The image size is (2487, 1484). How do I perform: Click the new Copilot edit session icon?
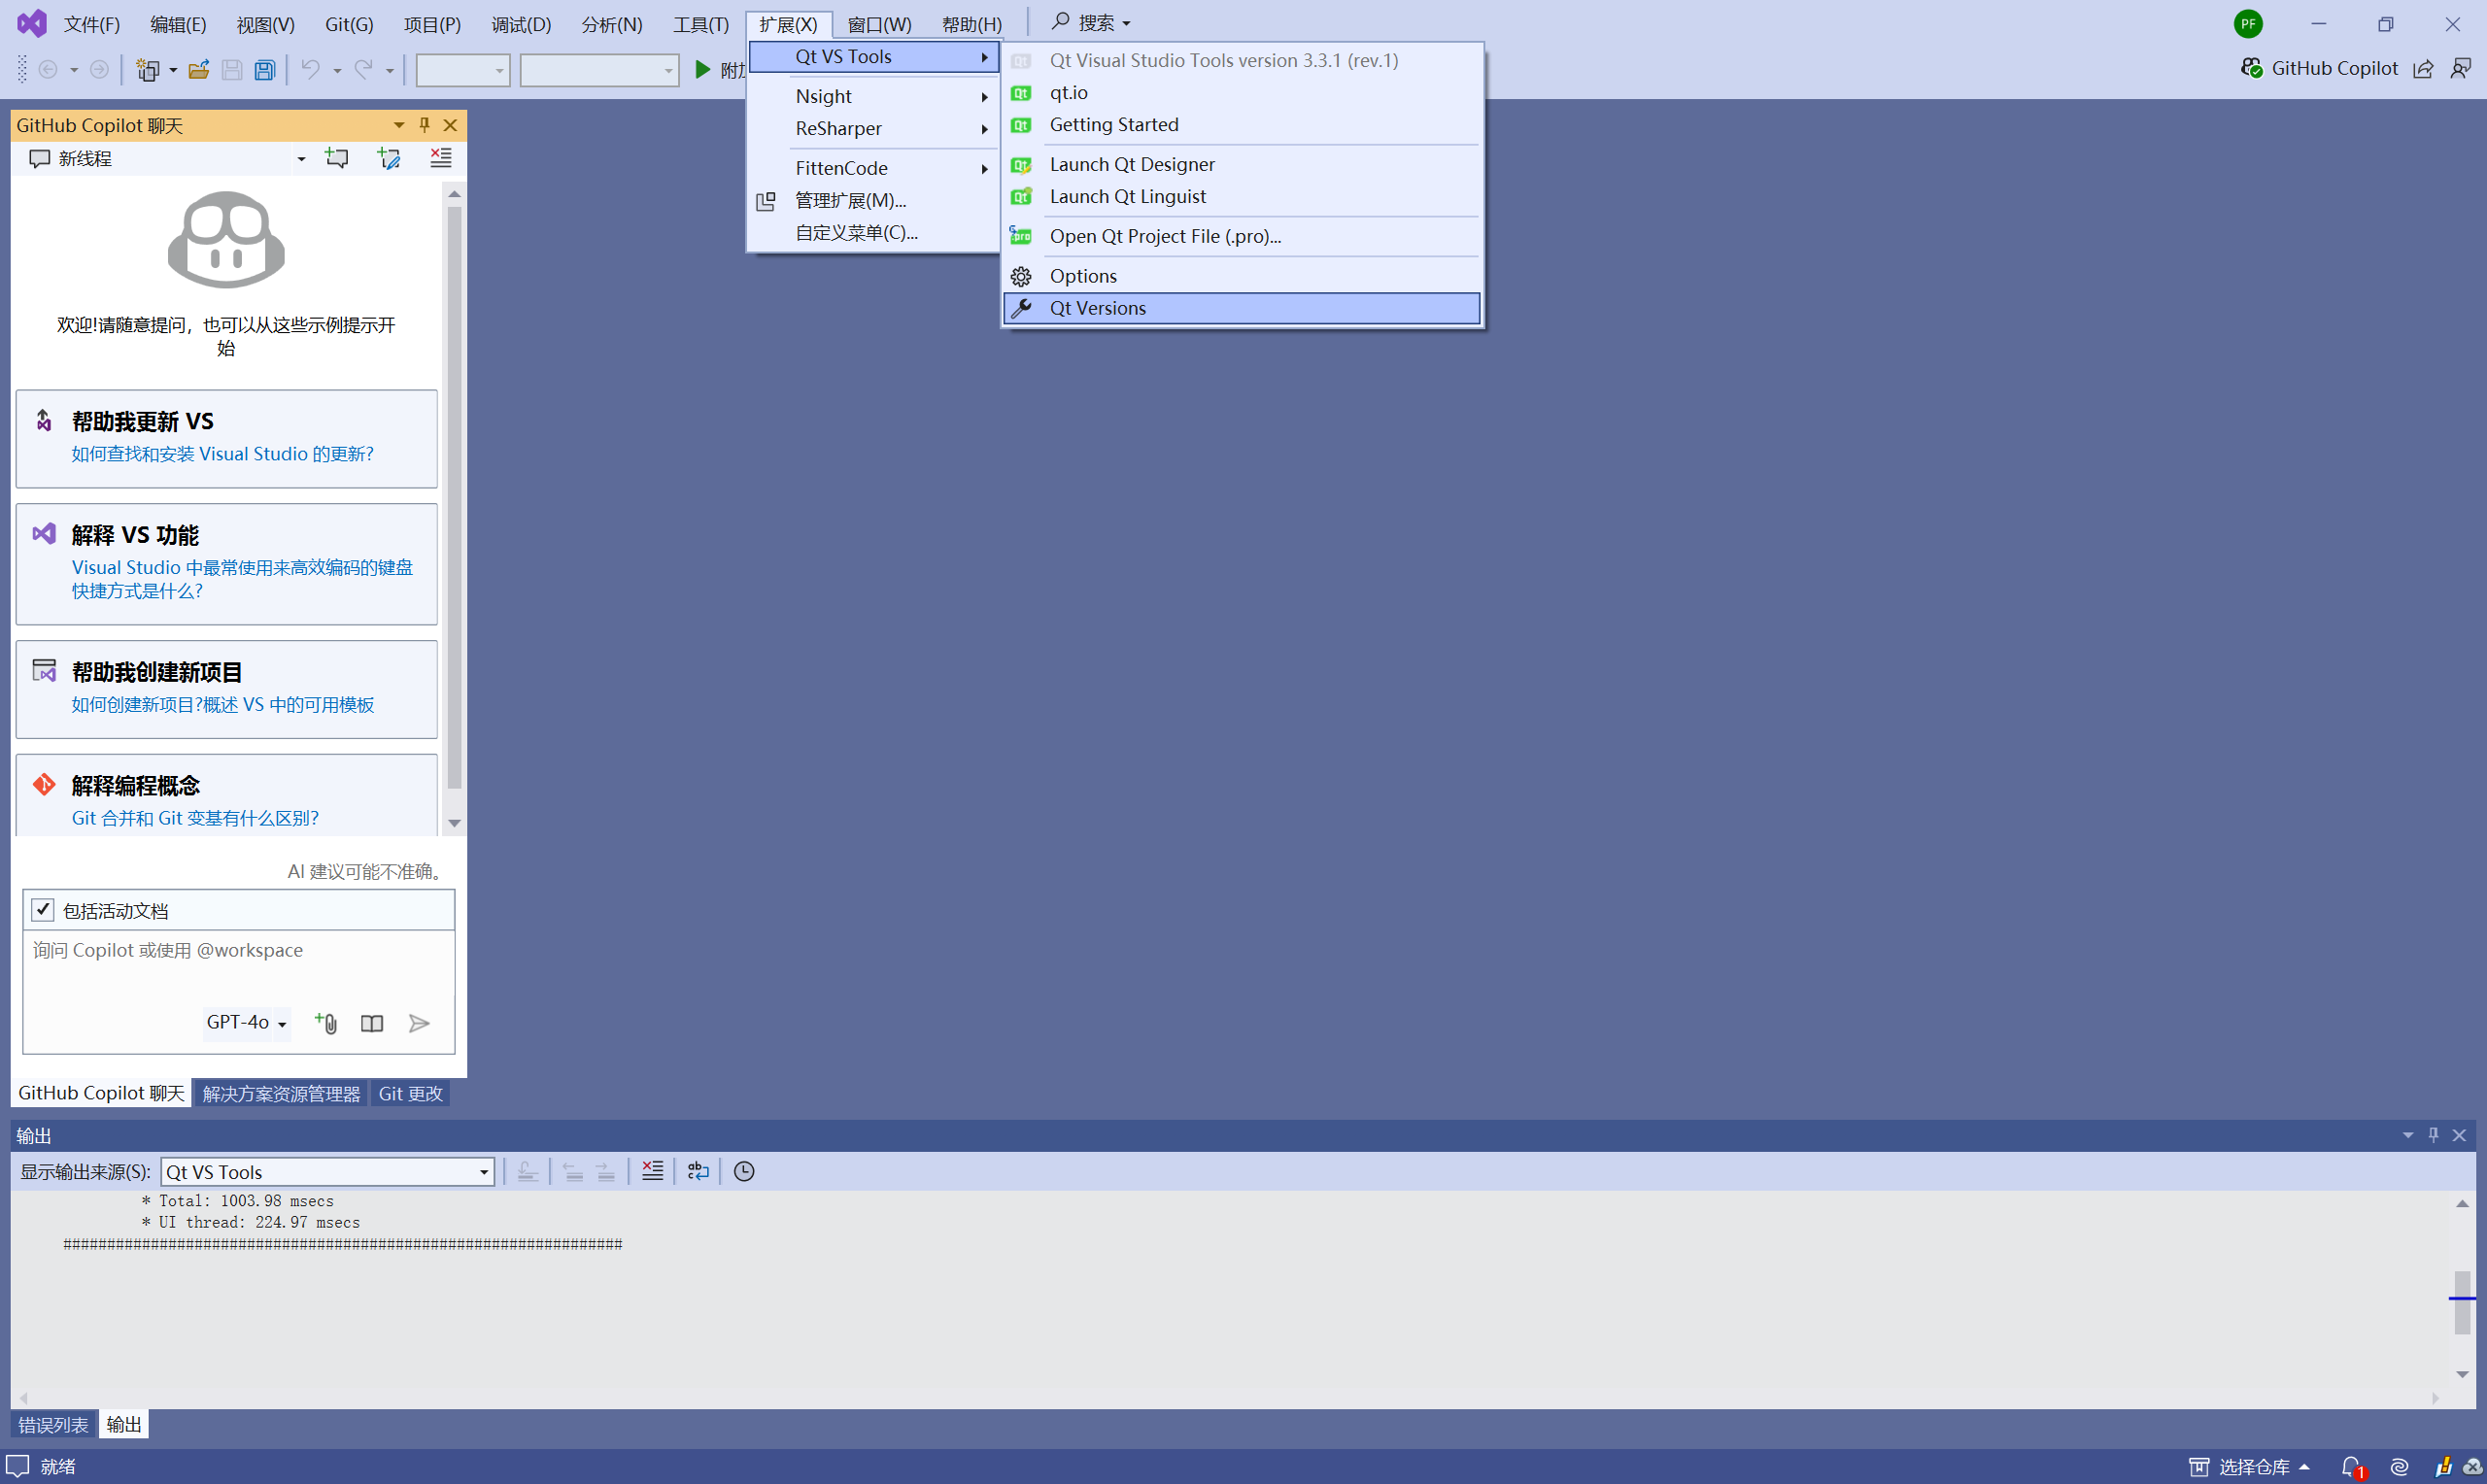389,158
